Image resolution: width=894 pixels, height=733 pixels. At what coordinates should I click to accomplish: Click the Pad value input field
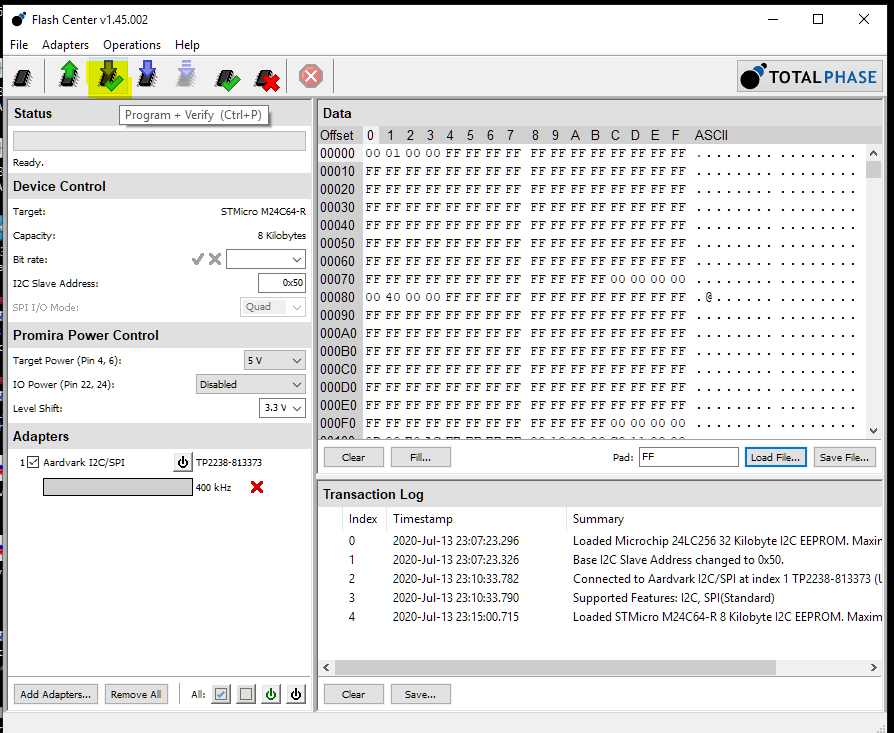click(688, 457)
